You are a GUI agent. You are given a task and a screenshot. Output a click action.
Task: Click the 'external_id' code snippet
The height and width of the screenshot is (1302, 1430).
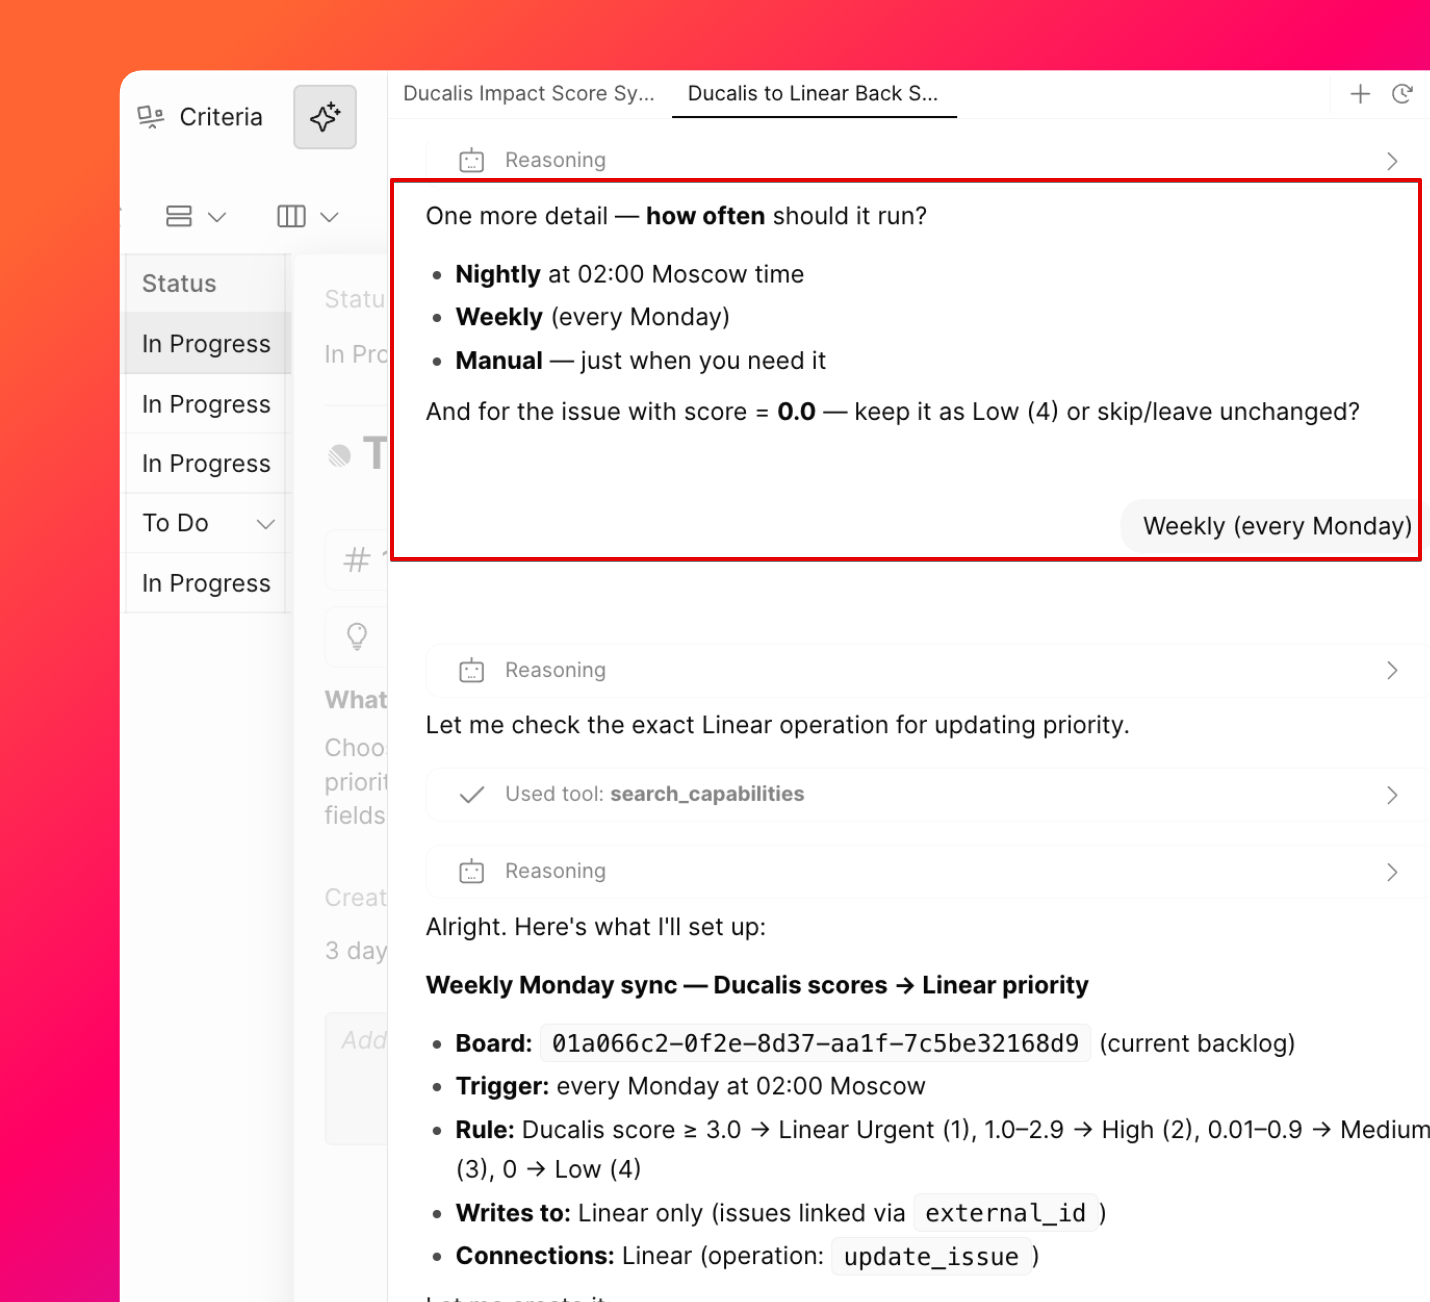pyautogui.click(x=1005, y=1213)
